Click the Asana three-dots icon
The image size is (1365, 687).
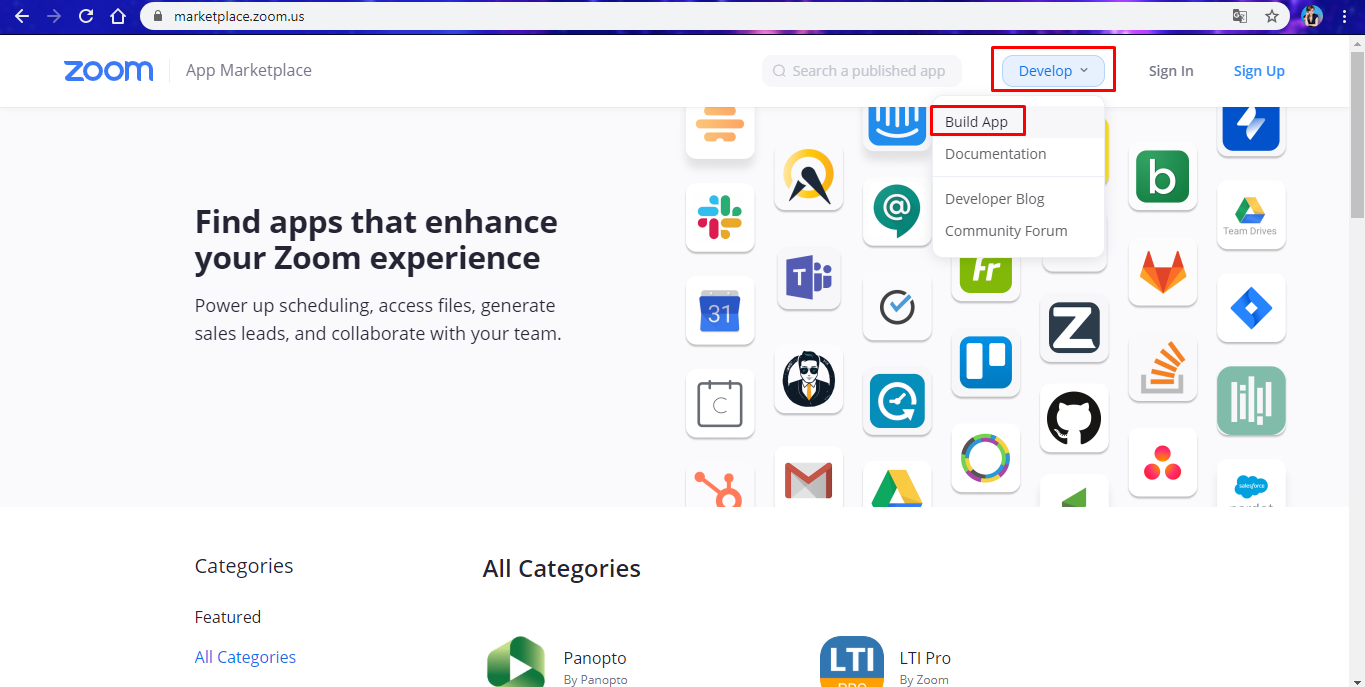coord(1162,462)
